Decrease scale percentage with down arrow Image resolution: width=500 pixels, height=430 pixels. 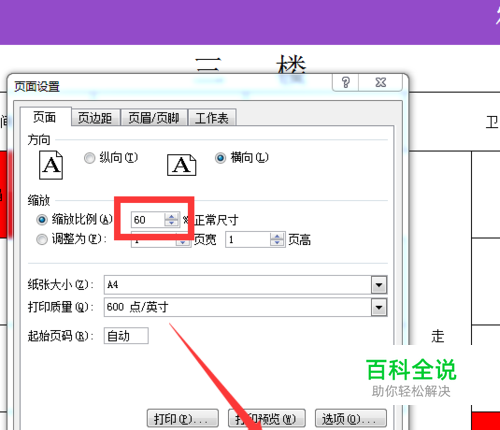point(171,223)
